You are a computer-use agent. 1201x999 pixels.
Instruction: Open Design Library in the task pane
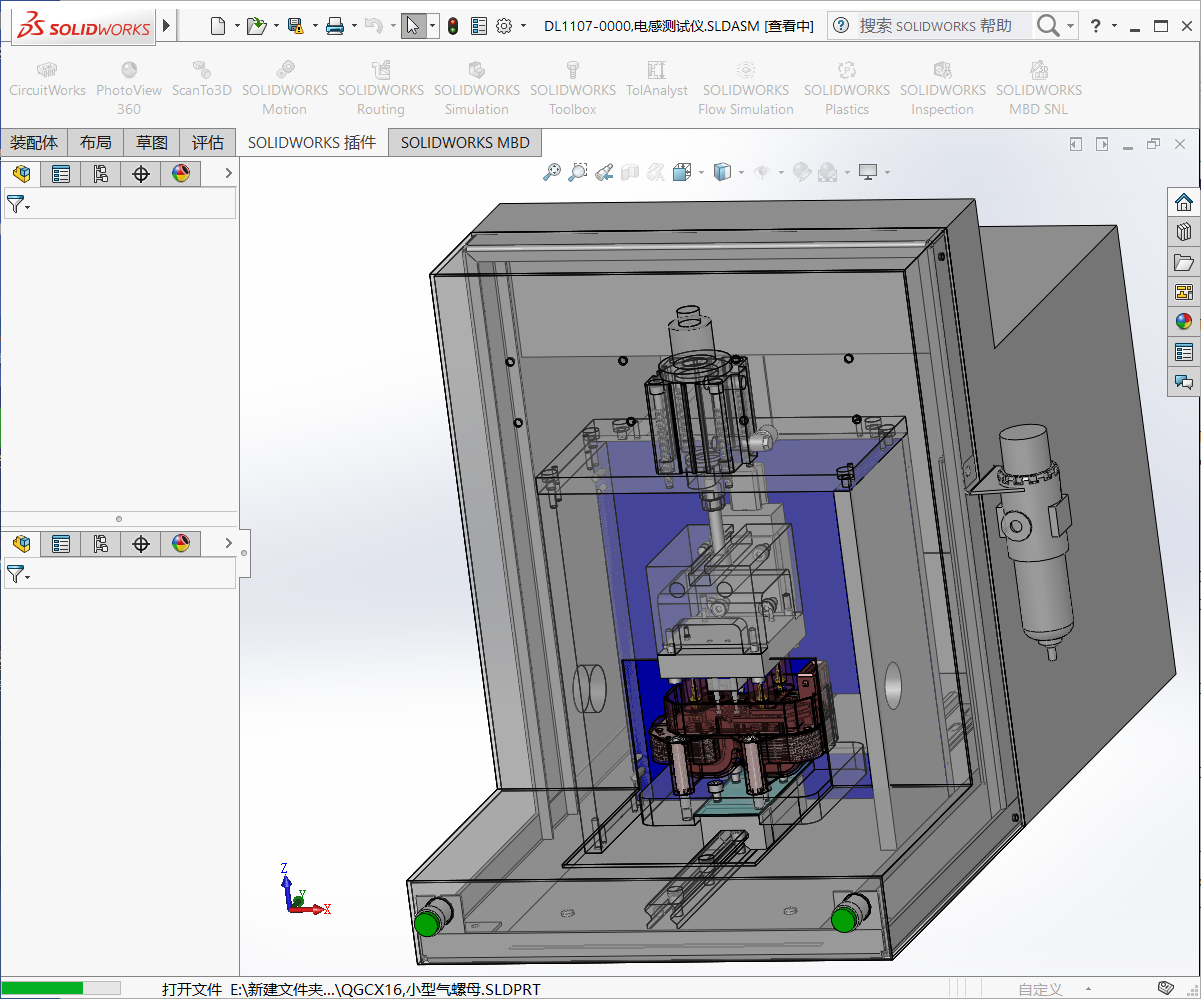[1184, 232]
